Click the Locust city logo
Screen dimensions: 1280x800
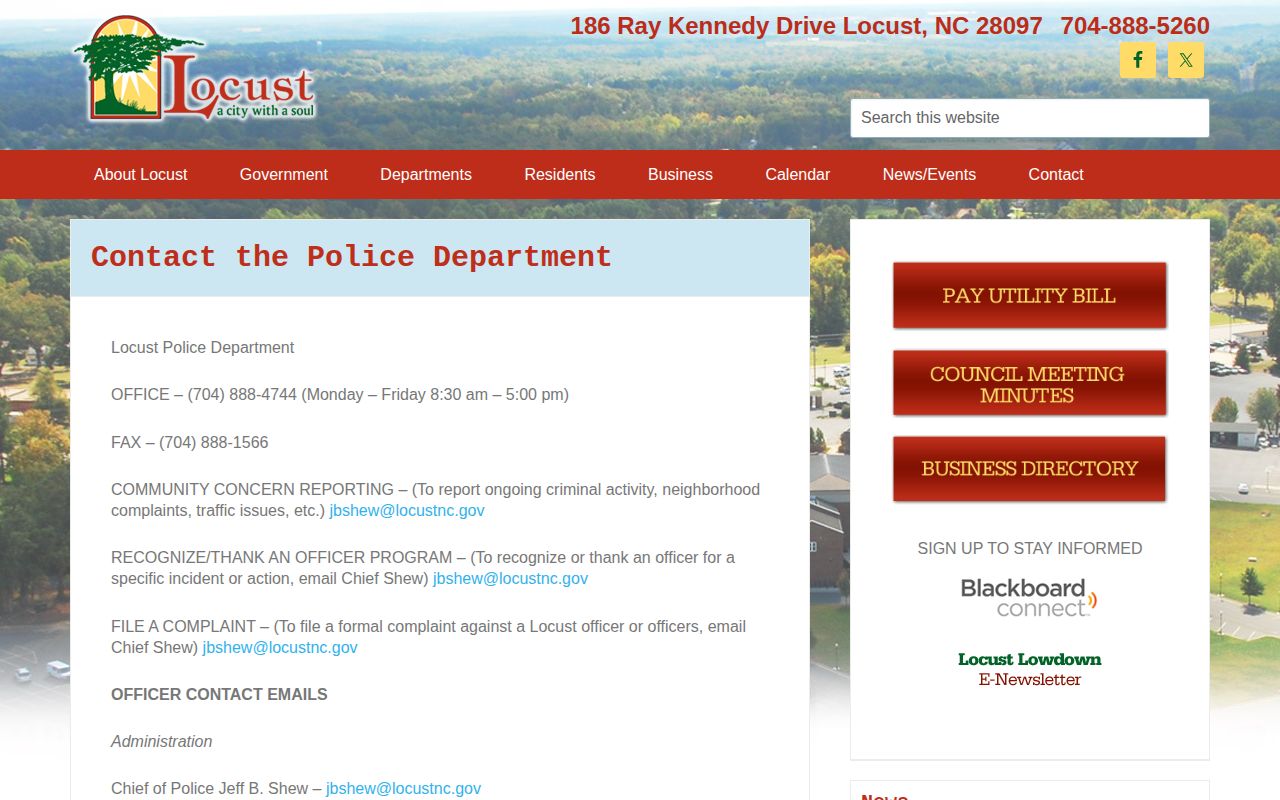coord(196,69)
